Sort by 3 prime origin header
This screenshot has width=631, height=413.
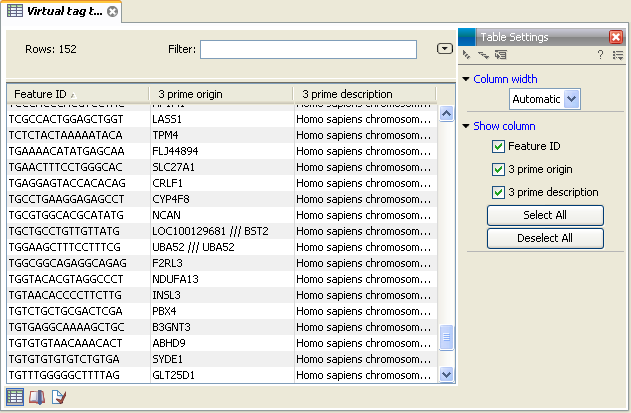click(x=221, y=94)
